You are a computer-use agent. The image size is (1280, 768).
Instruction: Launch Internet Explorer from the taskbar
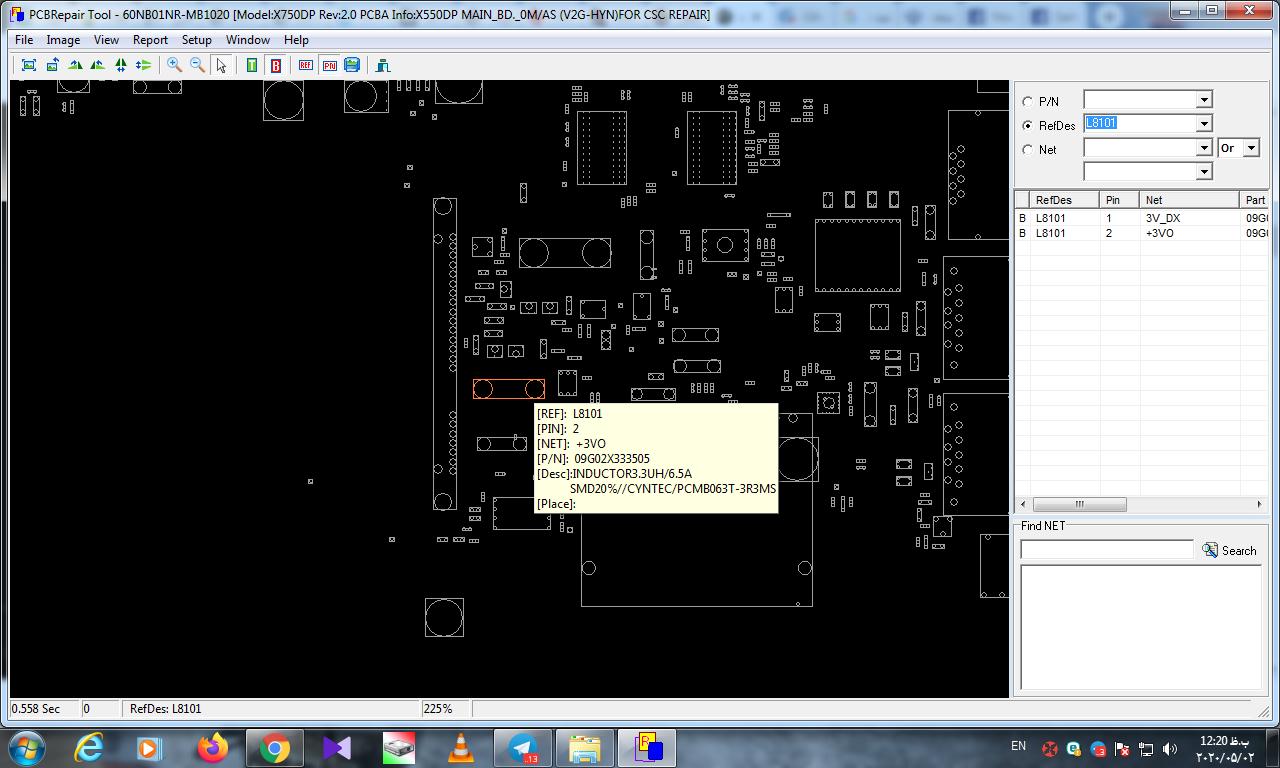pyautogui.click(x=89, y=748)
